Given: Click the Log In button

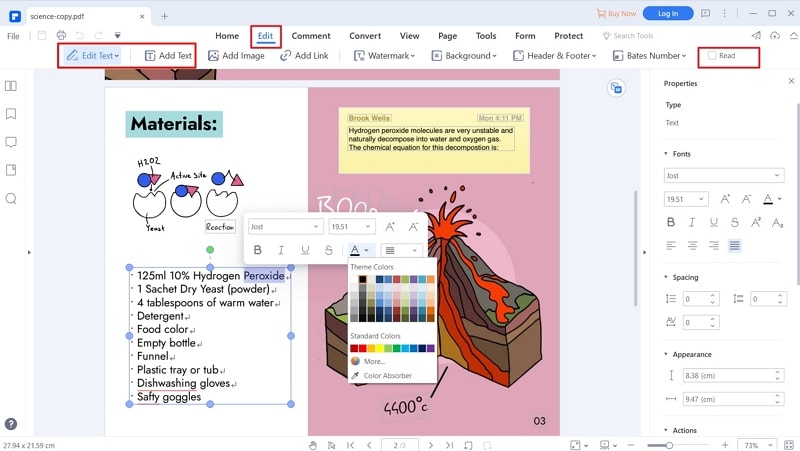Looking at the screenshot, I should pos(668,13).
